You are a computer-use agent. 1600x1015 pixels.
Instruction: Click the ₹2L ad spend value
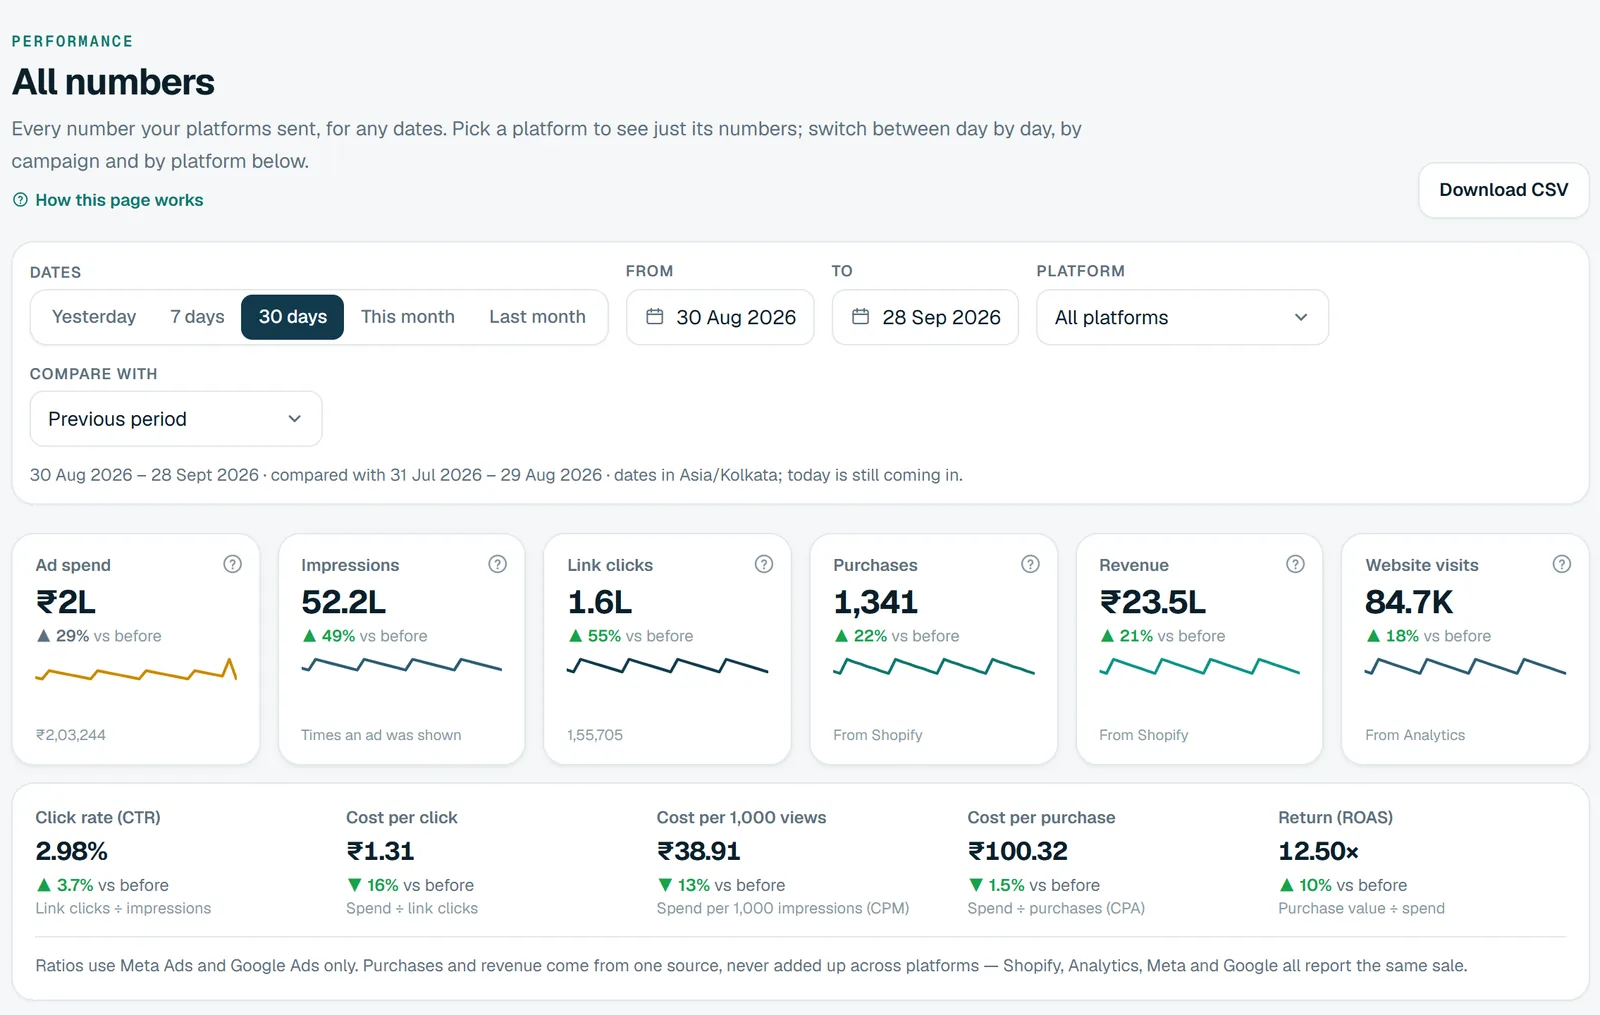[x=66, y=602]
